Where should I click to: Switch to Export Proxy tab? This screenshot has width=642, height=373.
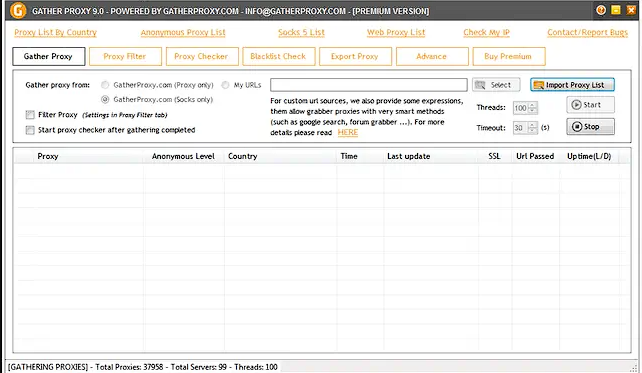[x=355, y=57]
